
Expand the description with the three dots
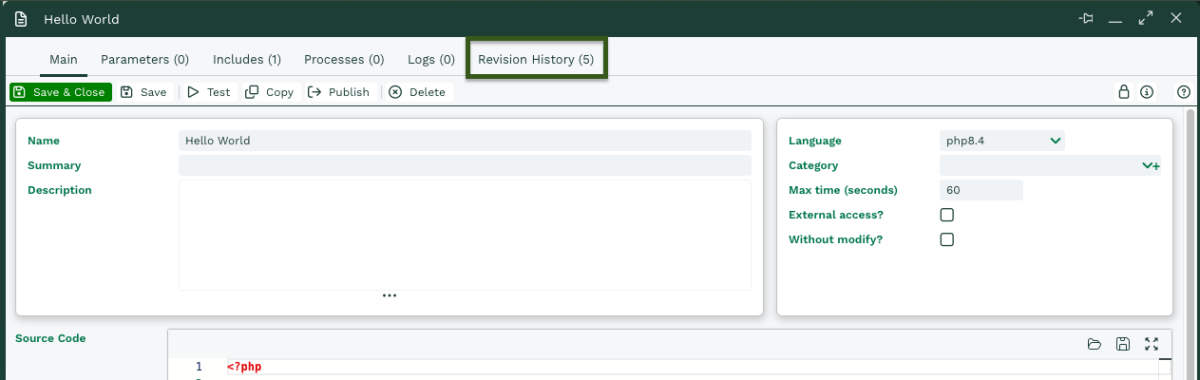(x=389, y=295)
